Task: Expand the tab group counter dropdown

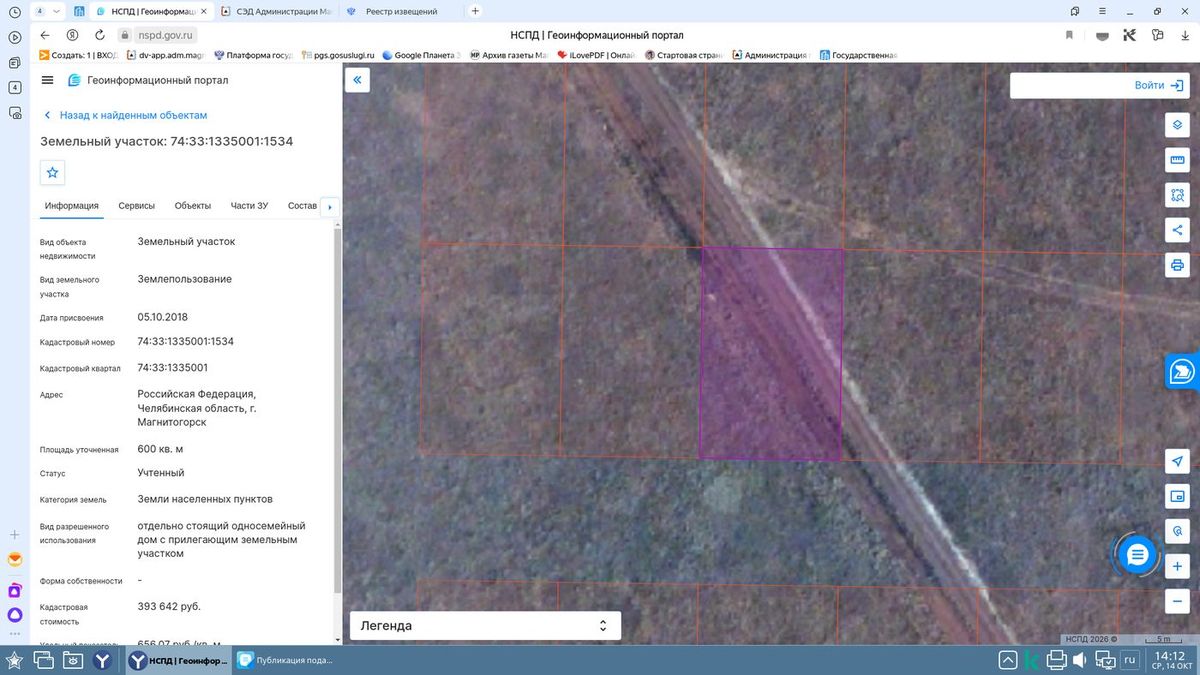Action: (x=46, y=11)
